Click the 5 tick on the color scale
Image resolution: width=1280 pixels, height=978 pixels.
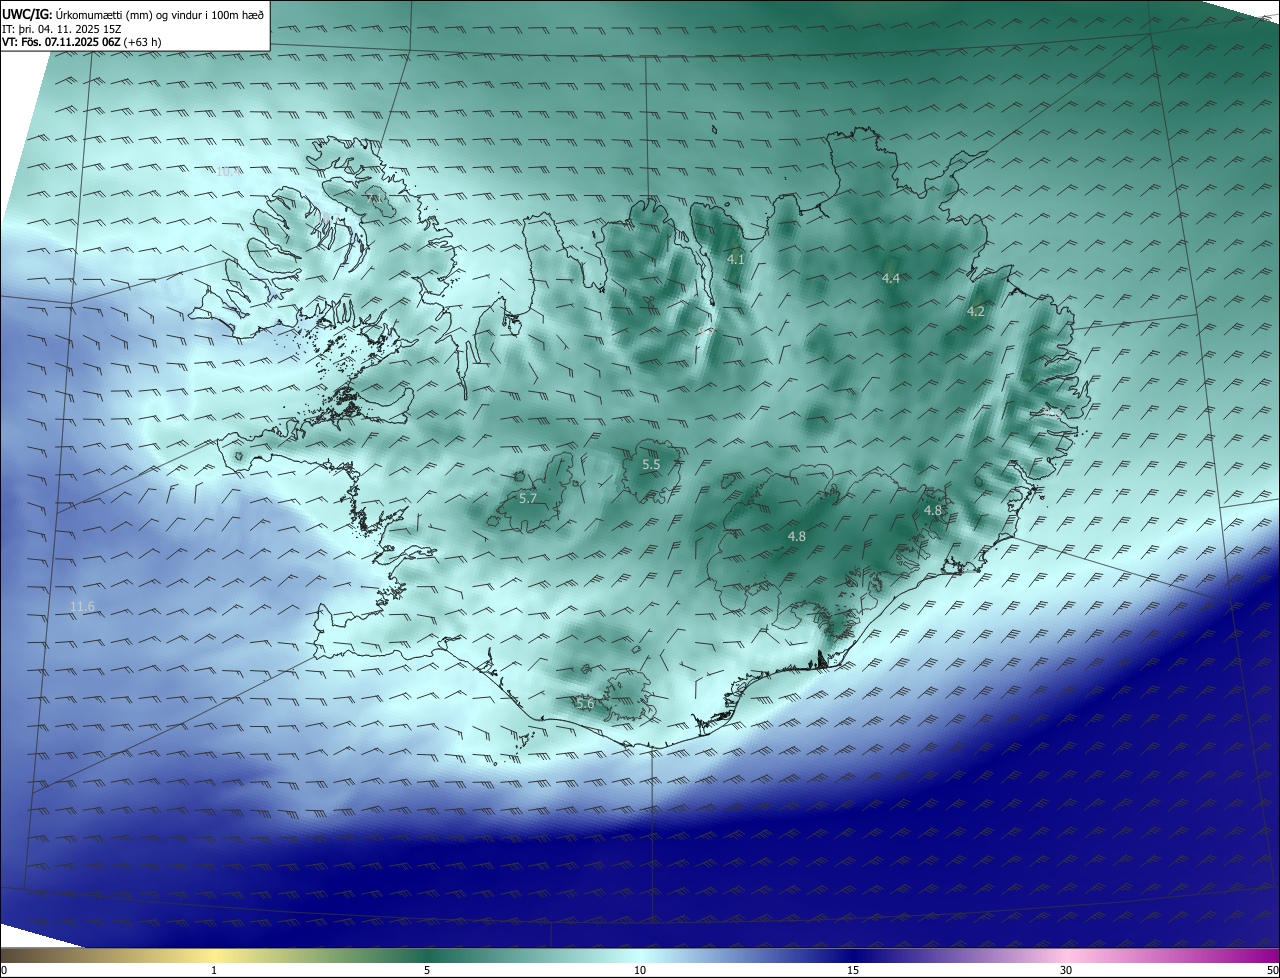click(x=427, y=970)
